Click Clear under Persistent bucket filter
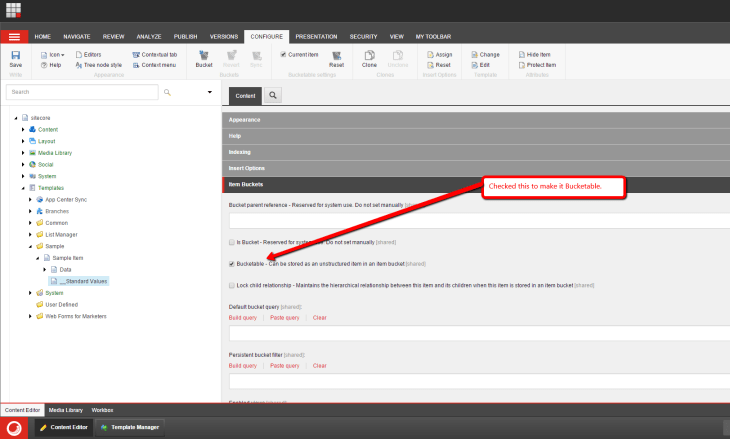Viewport: 730px width, 439px height. (x=319, y=366)
